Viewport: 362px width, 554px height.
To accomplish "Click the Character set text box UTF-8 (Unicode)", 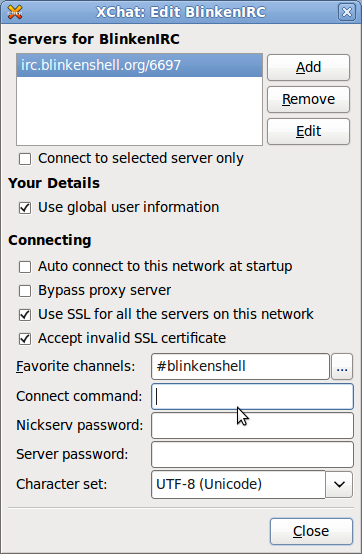I will click(x=238, y=484).
